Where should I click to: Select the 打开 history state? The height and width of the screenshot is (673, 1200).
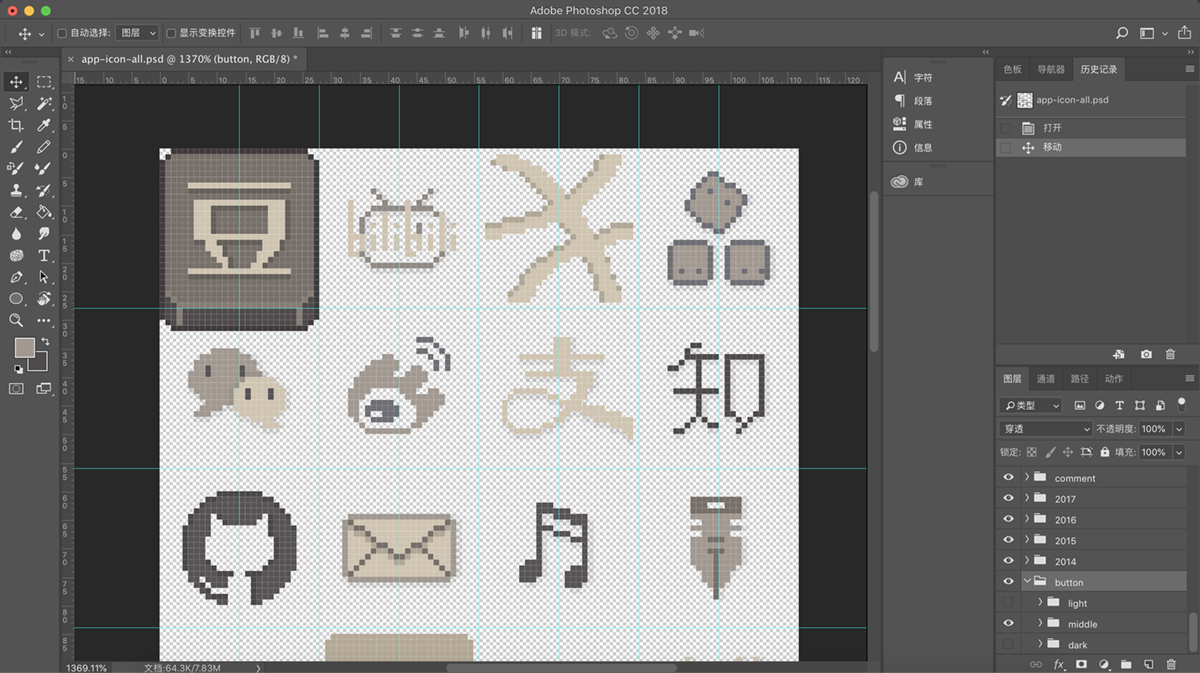(1052, 128)
